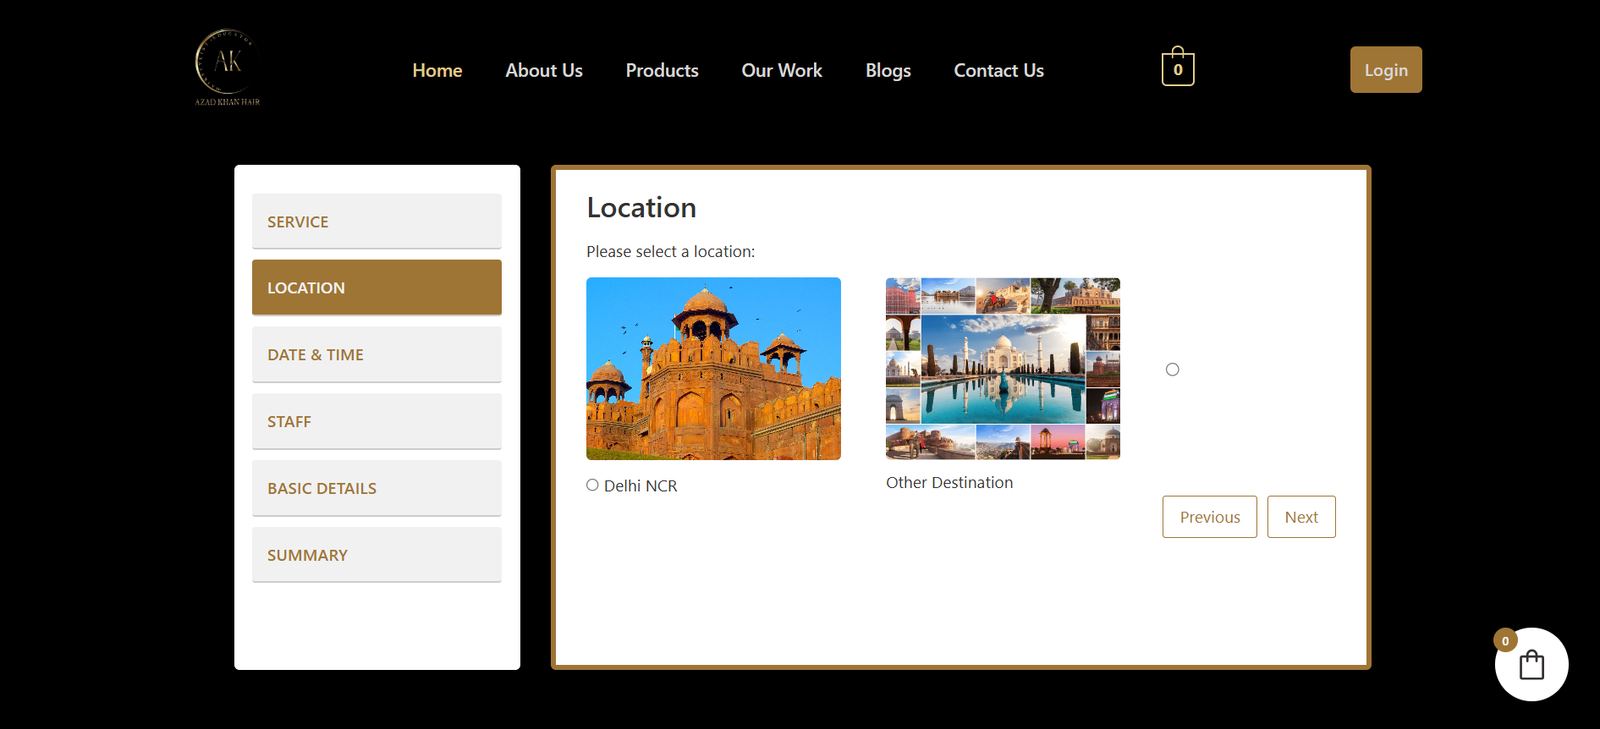The height and width of the screenshot is (729, 1600).
Task: Go back with the Previous button
Action: (1209, 517)
